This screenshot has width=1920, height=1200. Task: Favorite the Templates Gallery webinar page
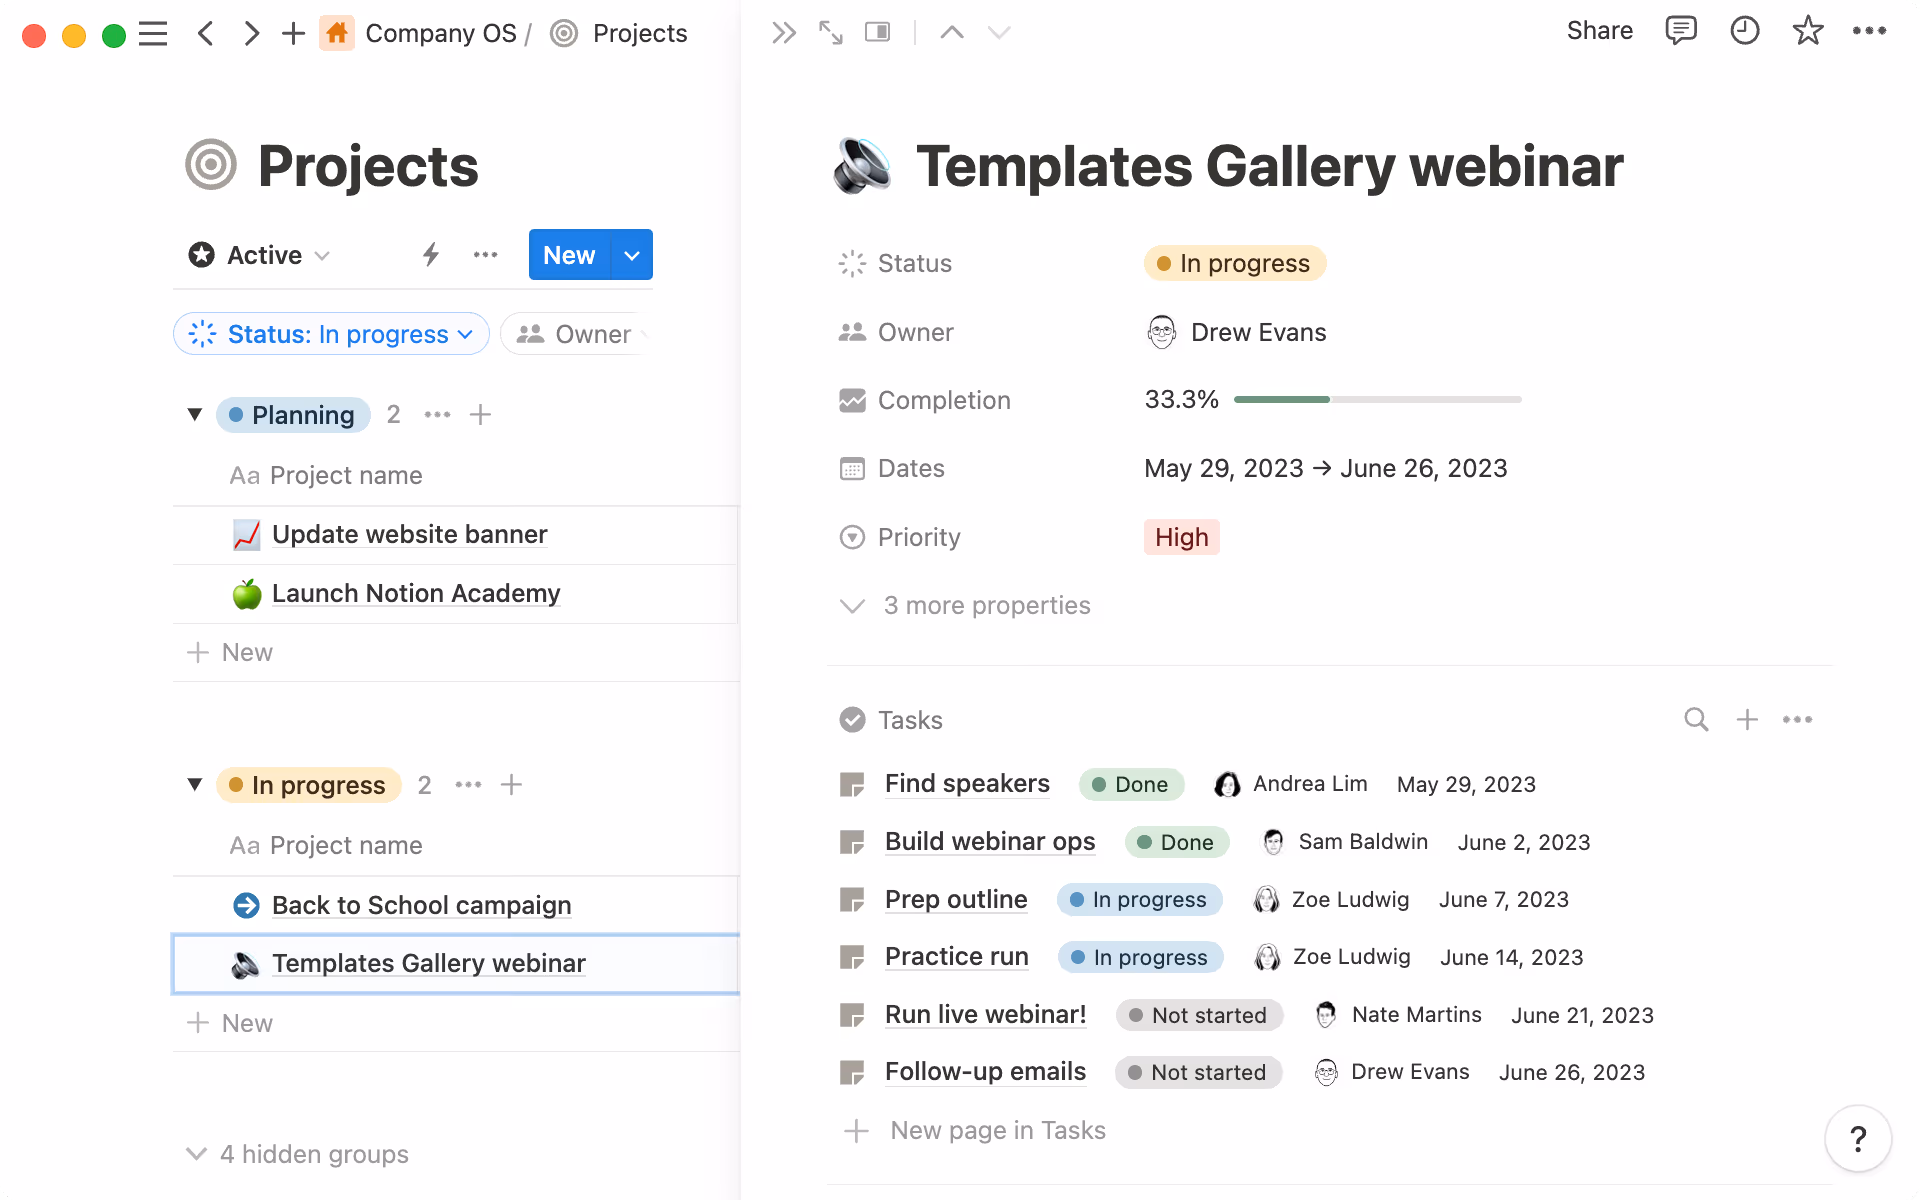[x=1808, y=31]
